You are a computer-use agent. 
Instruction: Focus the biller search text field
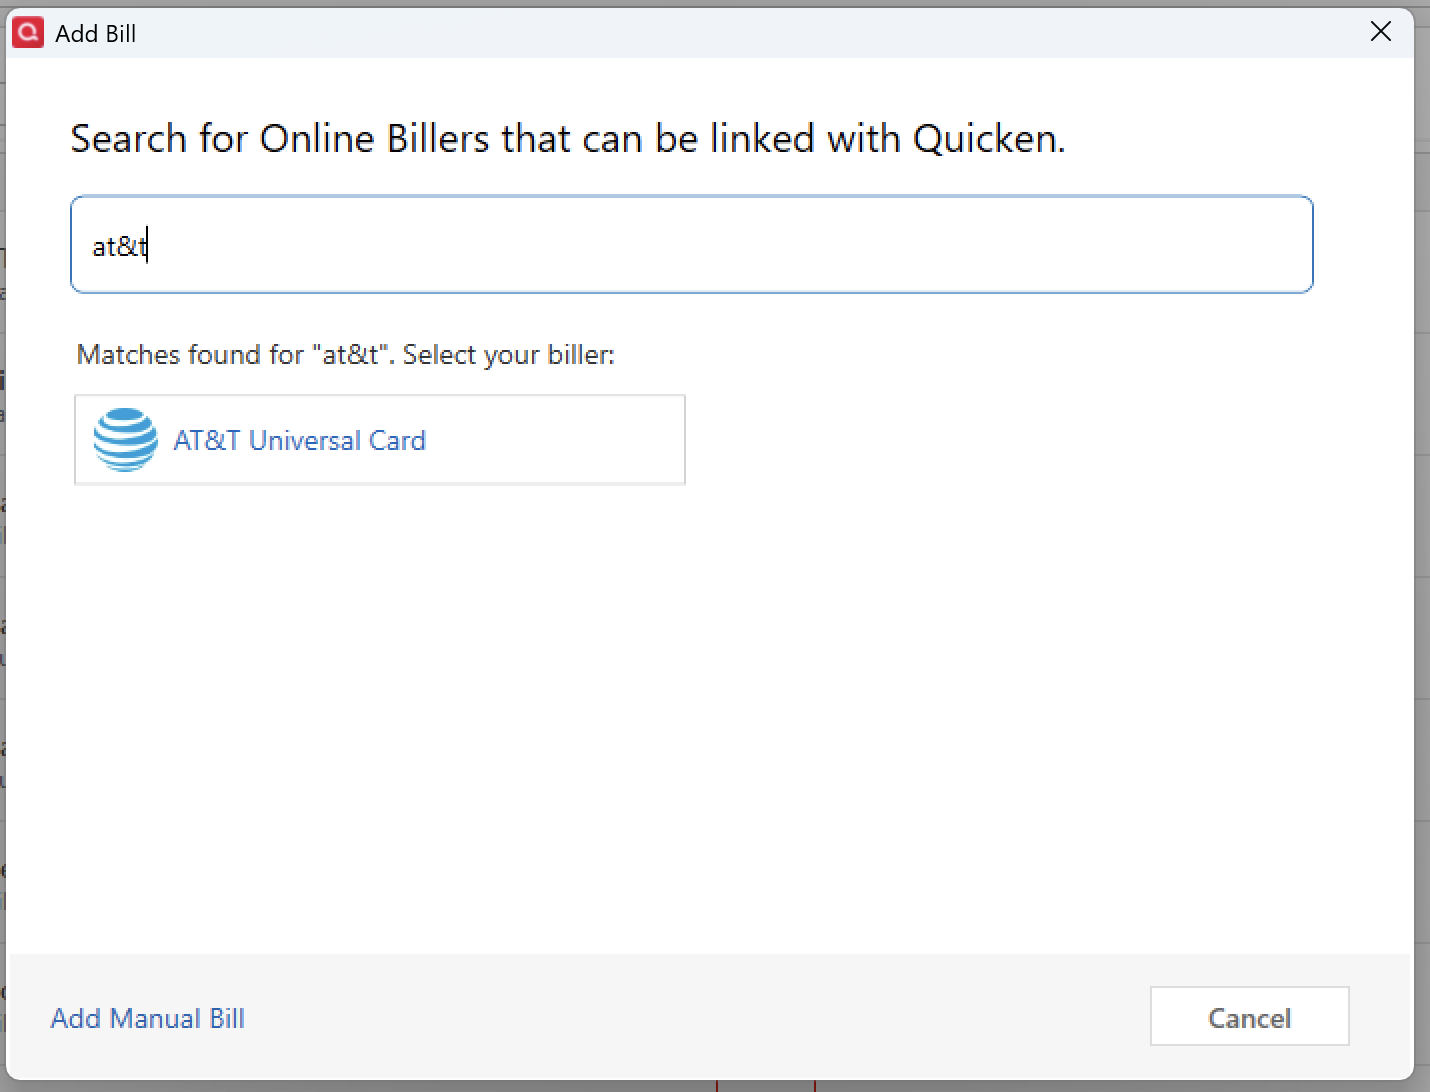(x=690, y=245)
